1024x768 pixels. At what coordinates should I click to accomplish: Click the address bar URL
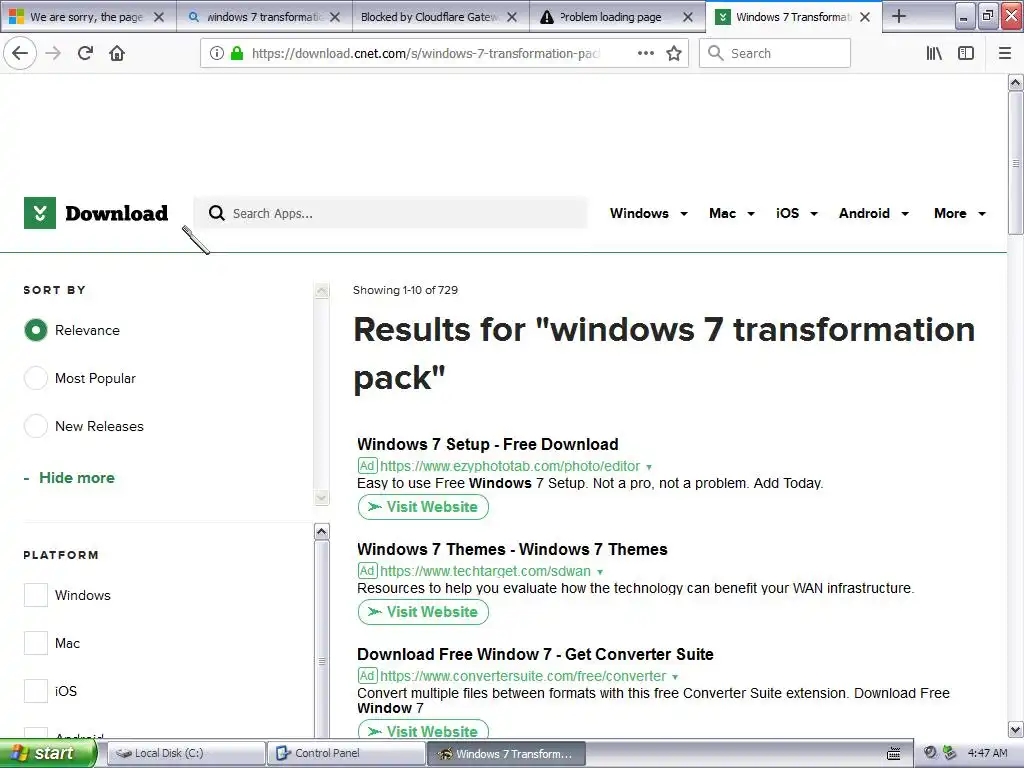(425, 53)
